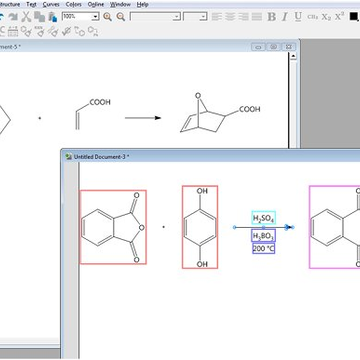The height and width of the screenshot is (360, 360).
Task: Select the reaction arrow in Document-5
Action: 143,118
